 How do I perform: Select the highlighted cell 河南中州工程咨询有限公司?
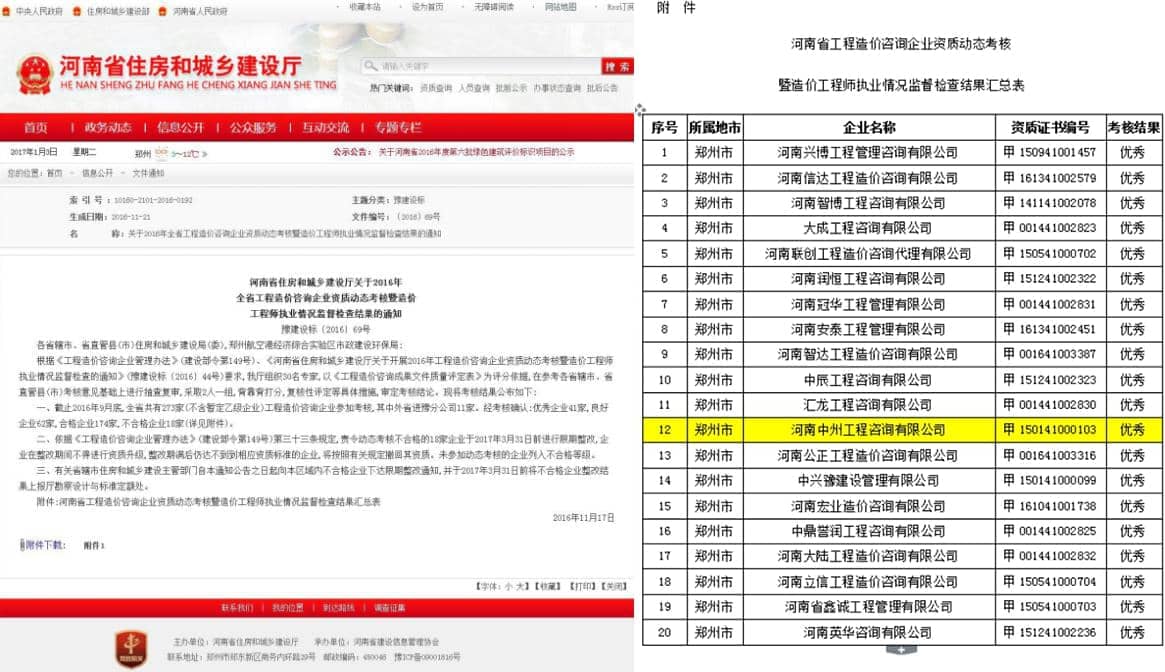click(x=869, y=430)
